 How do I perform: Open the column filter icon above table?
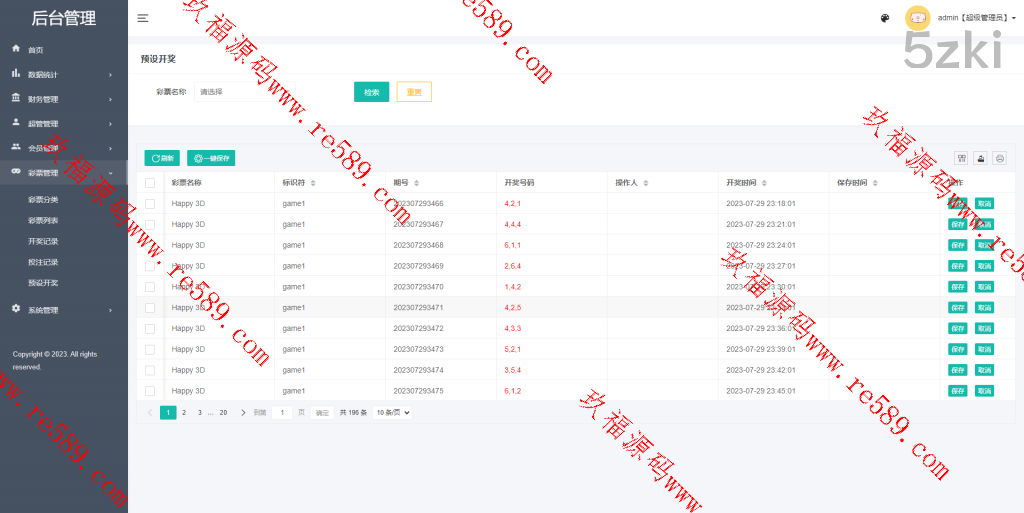pyautogui.click(x=961, y=158)
